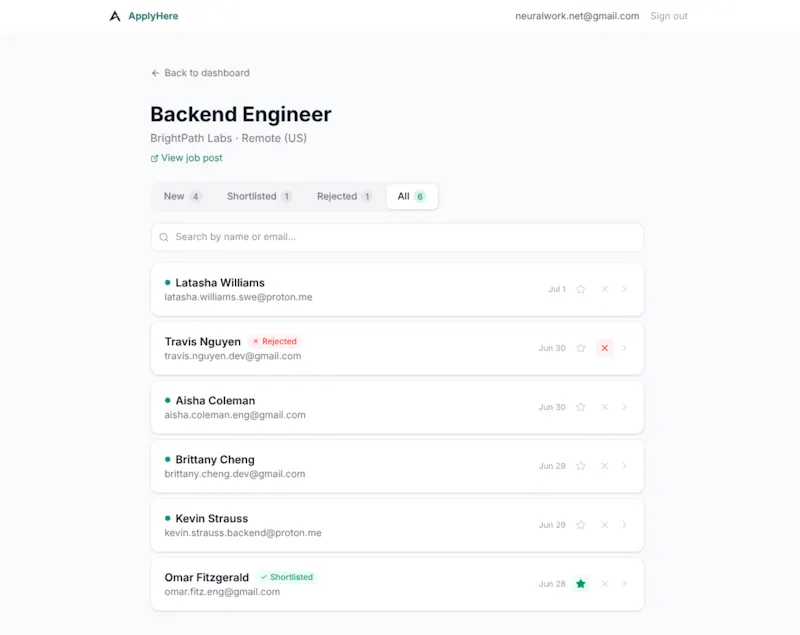Star Brittany Cheng to shortlist
This screenshot has height=635, width=800.
pos(581,466)
